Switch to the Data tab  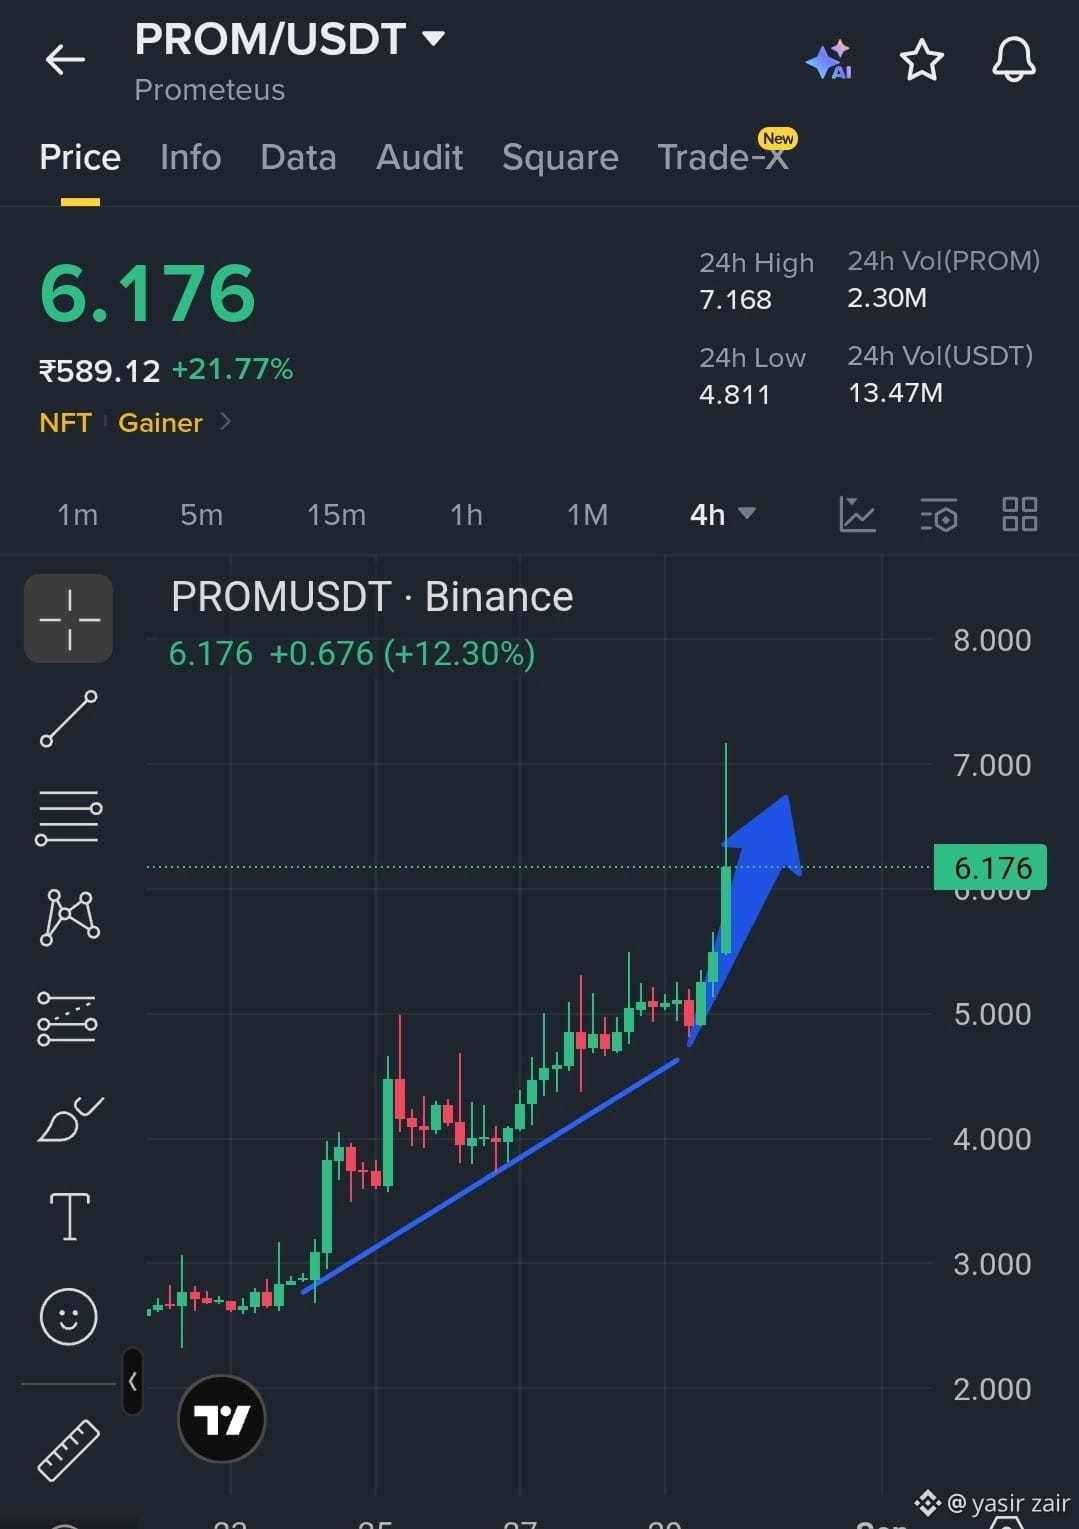click(298, 157)
